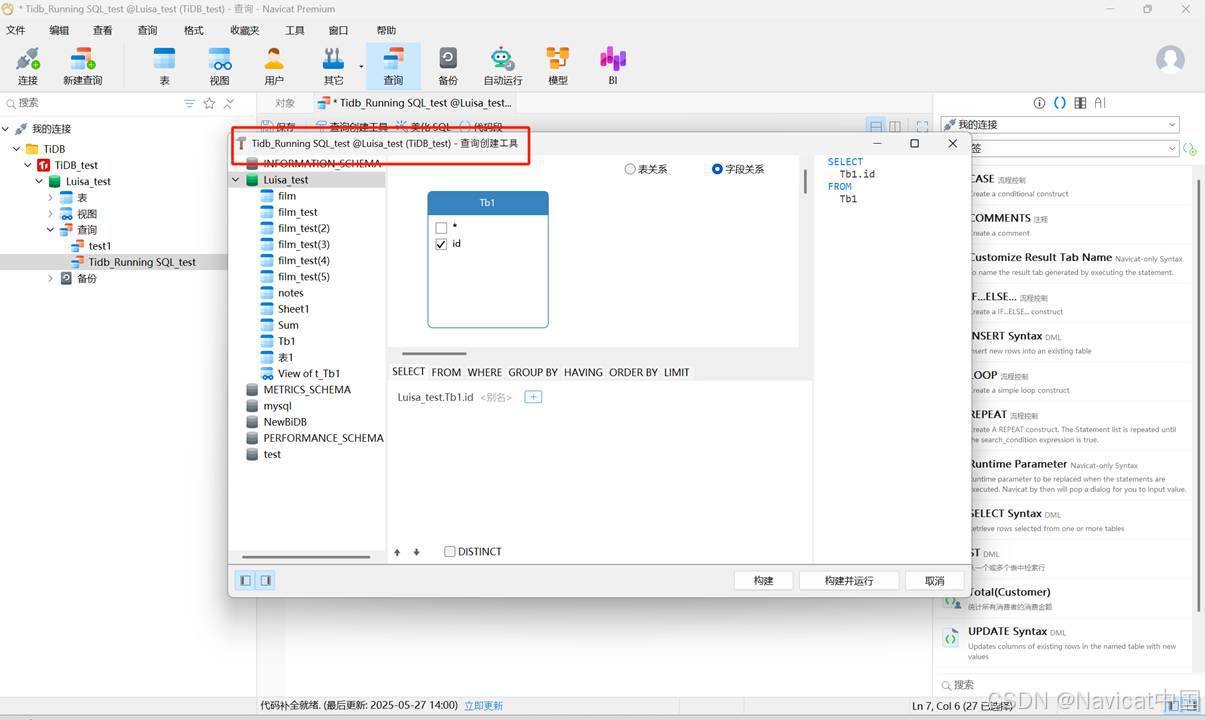Expand the 表 node under Luisa_test
This screenshot has width=1205, height=720.
50,198
